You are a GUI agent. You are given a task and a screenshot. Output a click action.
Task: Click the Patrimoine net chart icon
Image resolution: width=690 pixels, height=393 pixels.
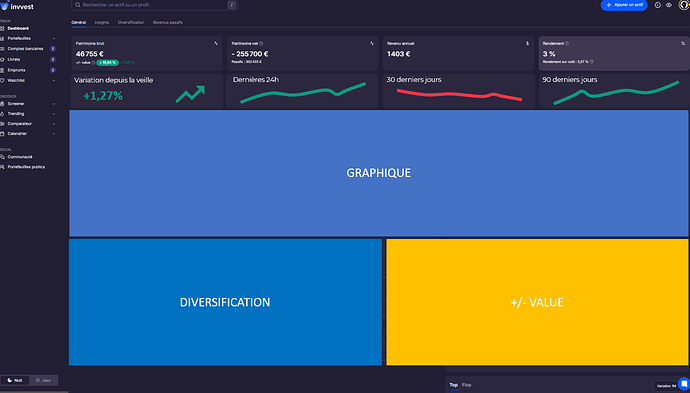(372, 44)
